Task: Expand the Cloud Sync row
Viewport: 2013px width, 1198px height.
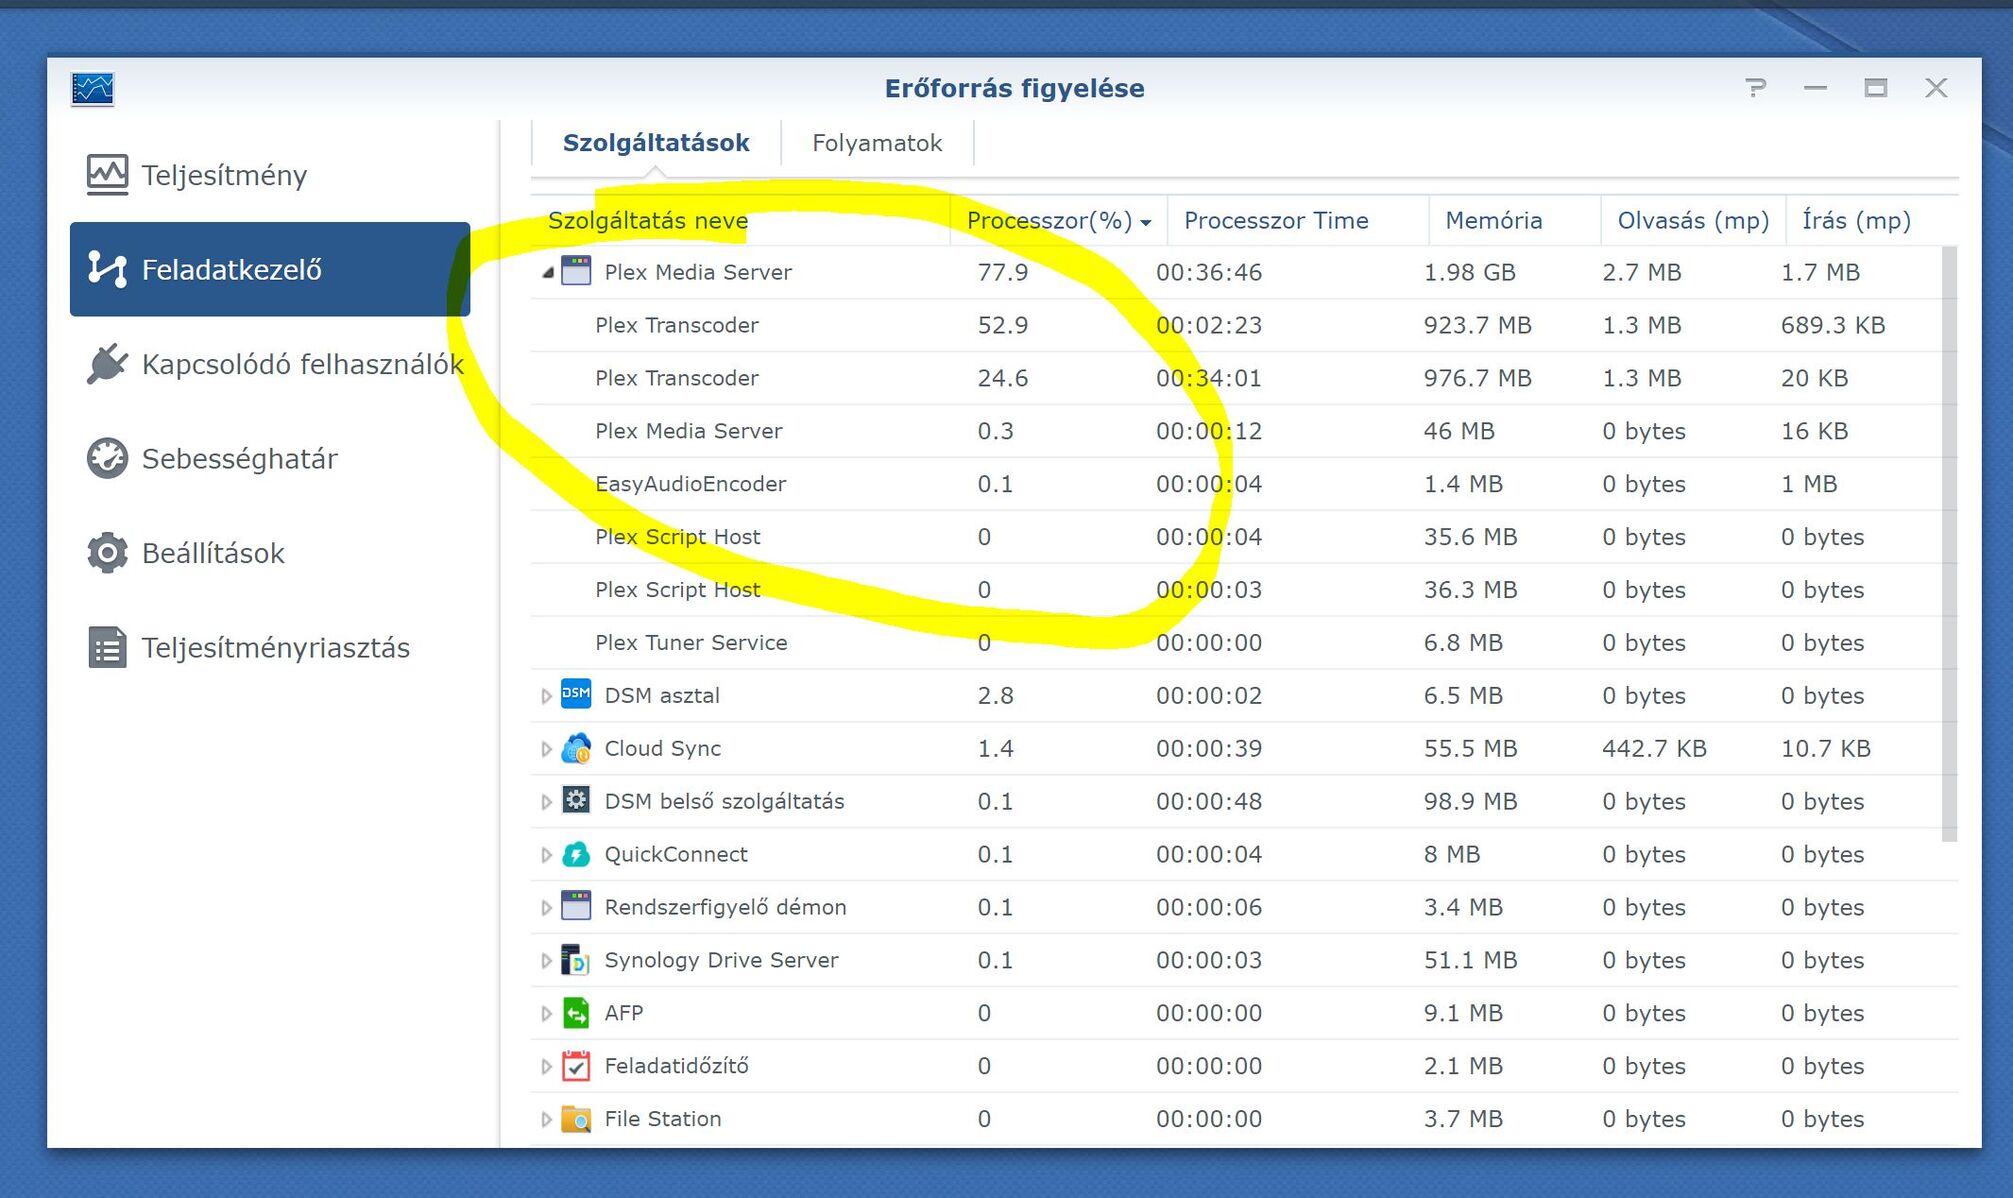Action: [546, 748]
